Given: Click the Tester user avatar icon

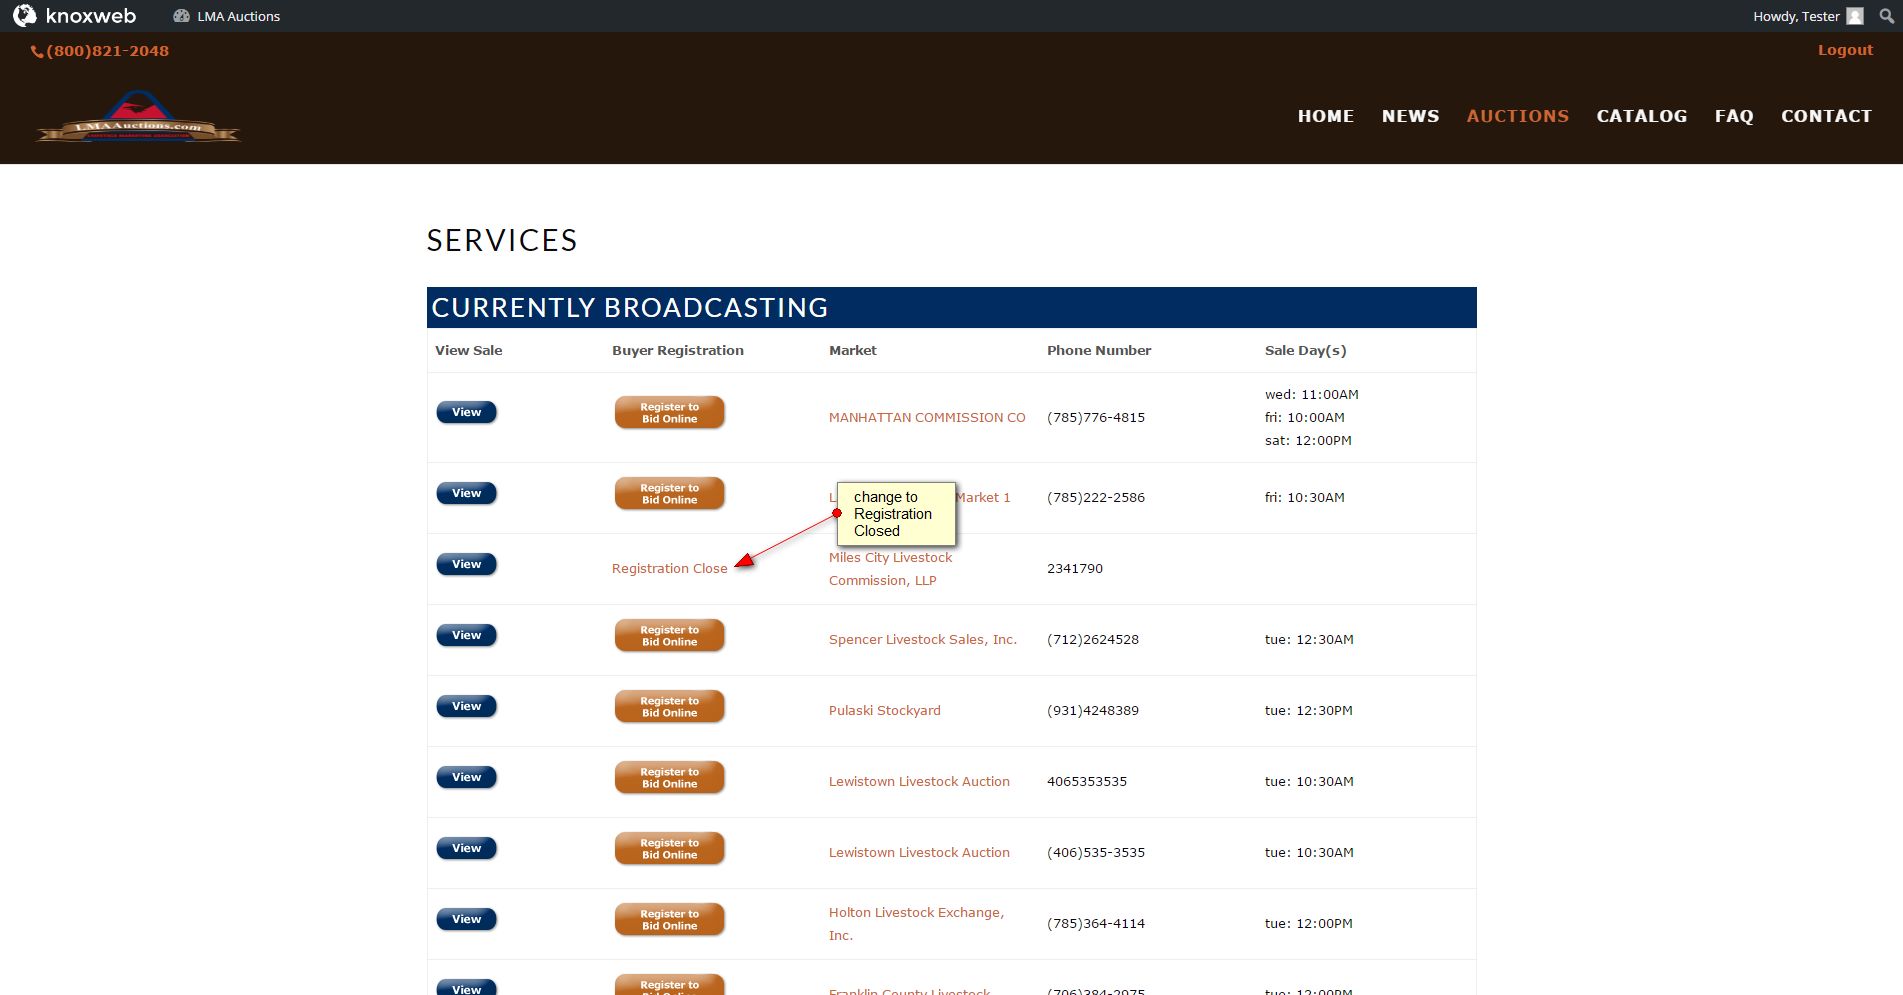Looking at the screenshot, I should click(x=1855, y=16).
